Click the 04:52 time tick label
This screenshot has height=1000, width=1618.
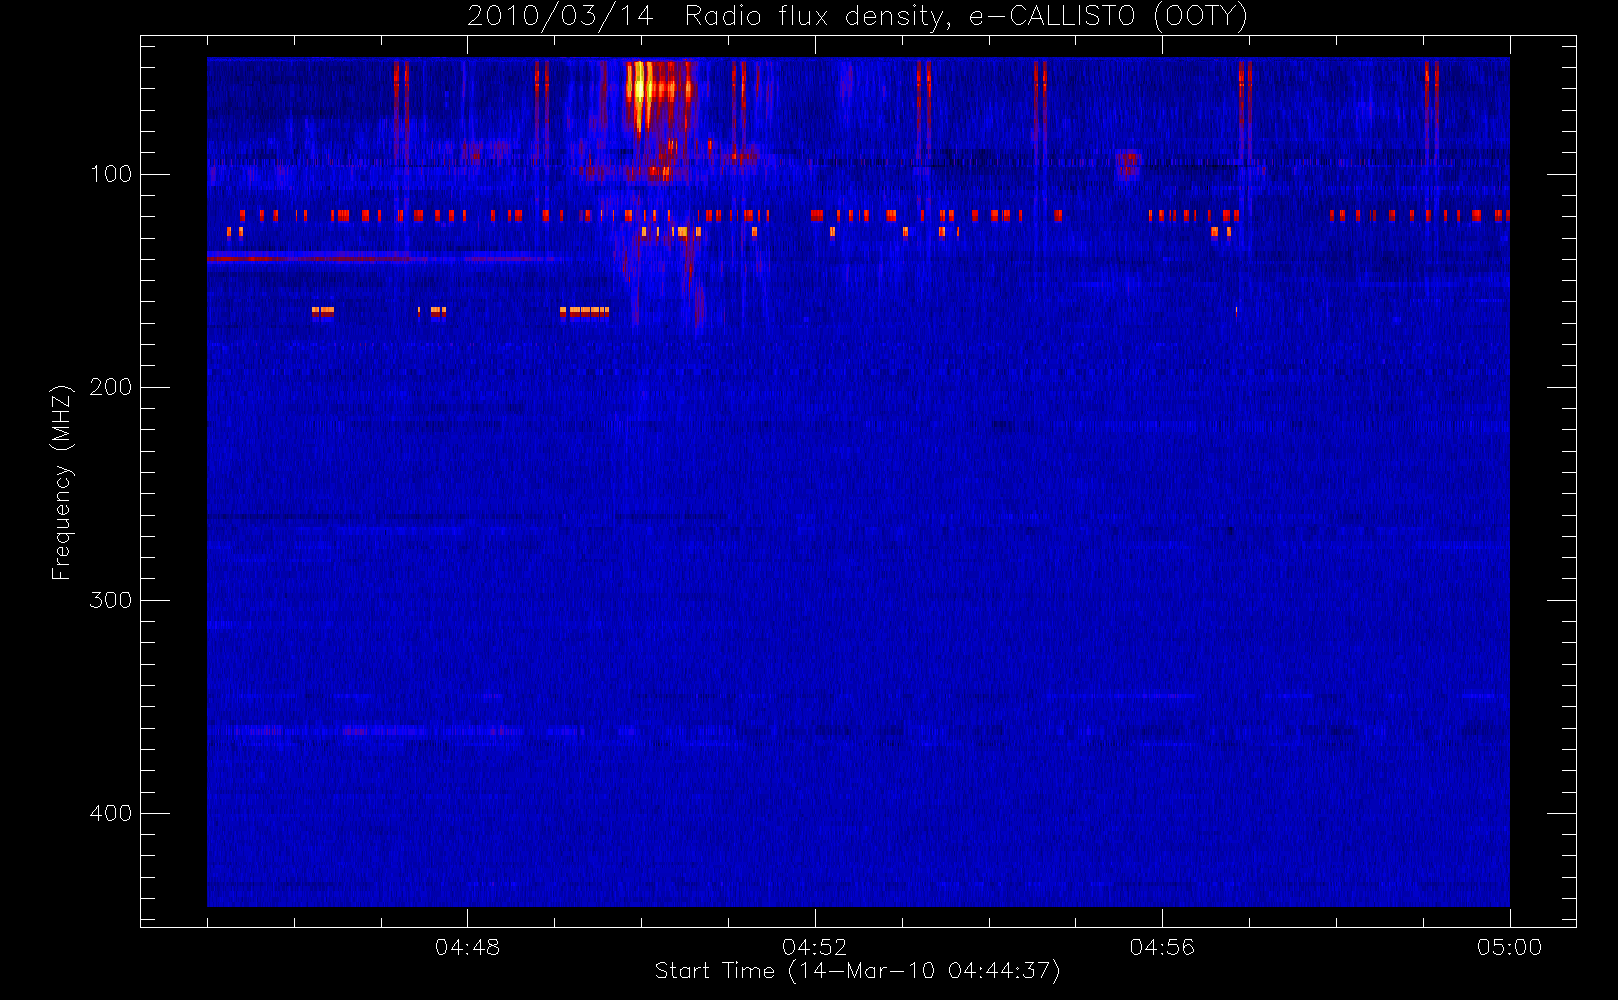[815, 947]
